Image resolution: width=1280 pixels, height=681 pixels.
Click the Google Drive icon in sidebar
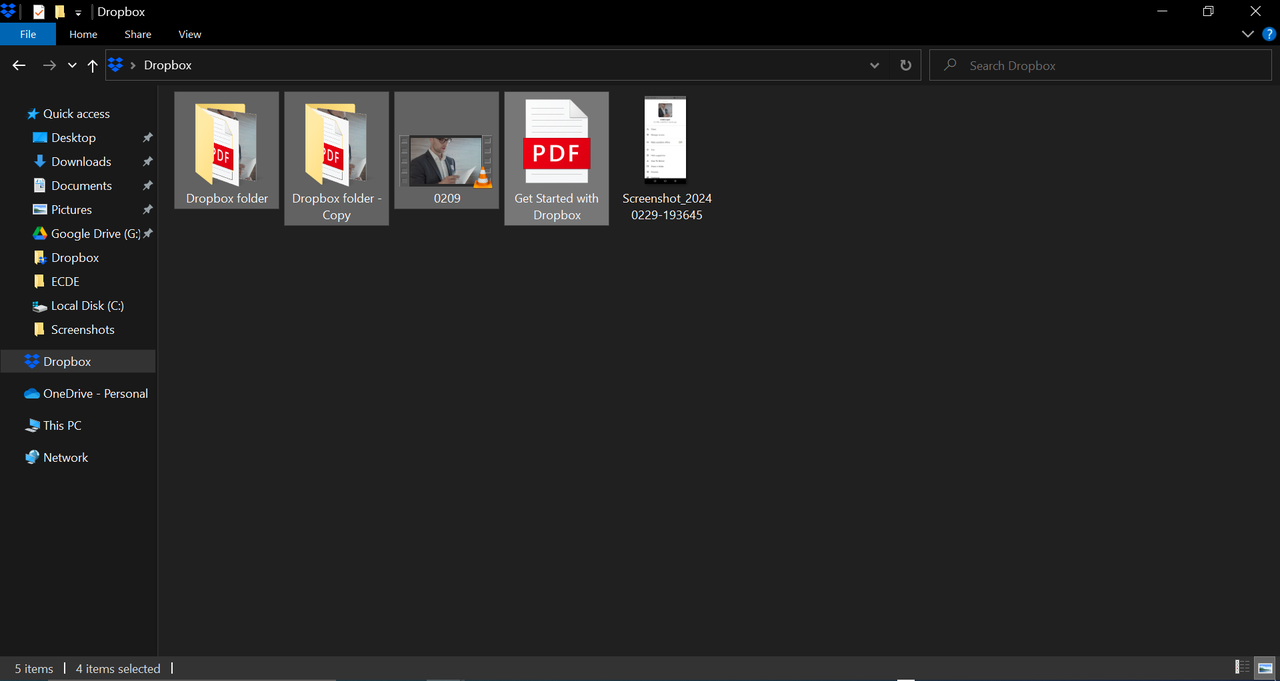[x=40, y=234]
